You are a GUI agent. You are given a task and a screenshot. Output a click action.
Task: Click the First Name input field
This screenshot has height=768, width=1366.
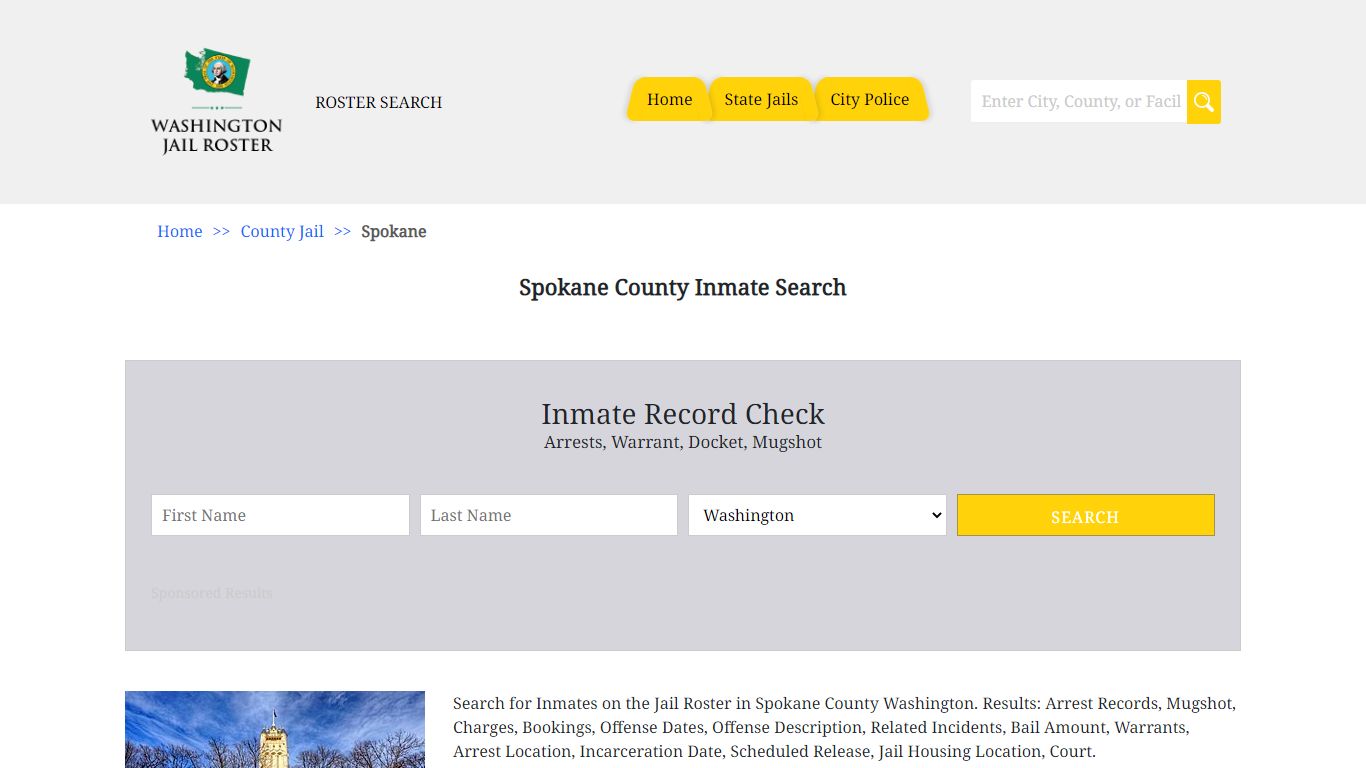[x=280, y=515]
